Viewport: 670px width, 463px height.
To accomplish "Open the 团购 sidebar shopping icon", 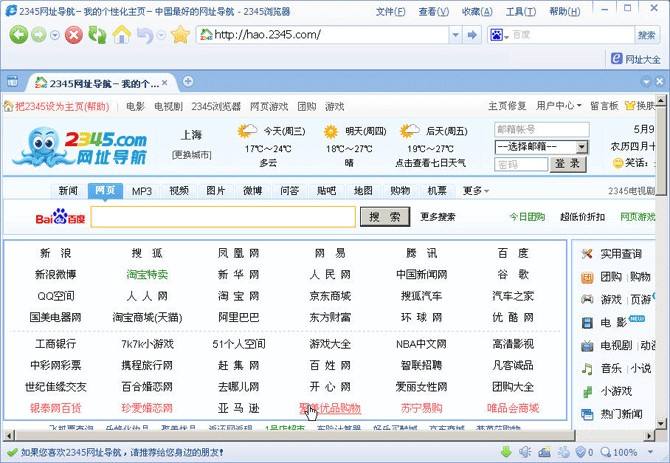I will pos(587,278).
